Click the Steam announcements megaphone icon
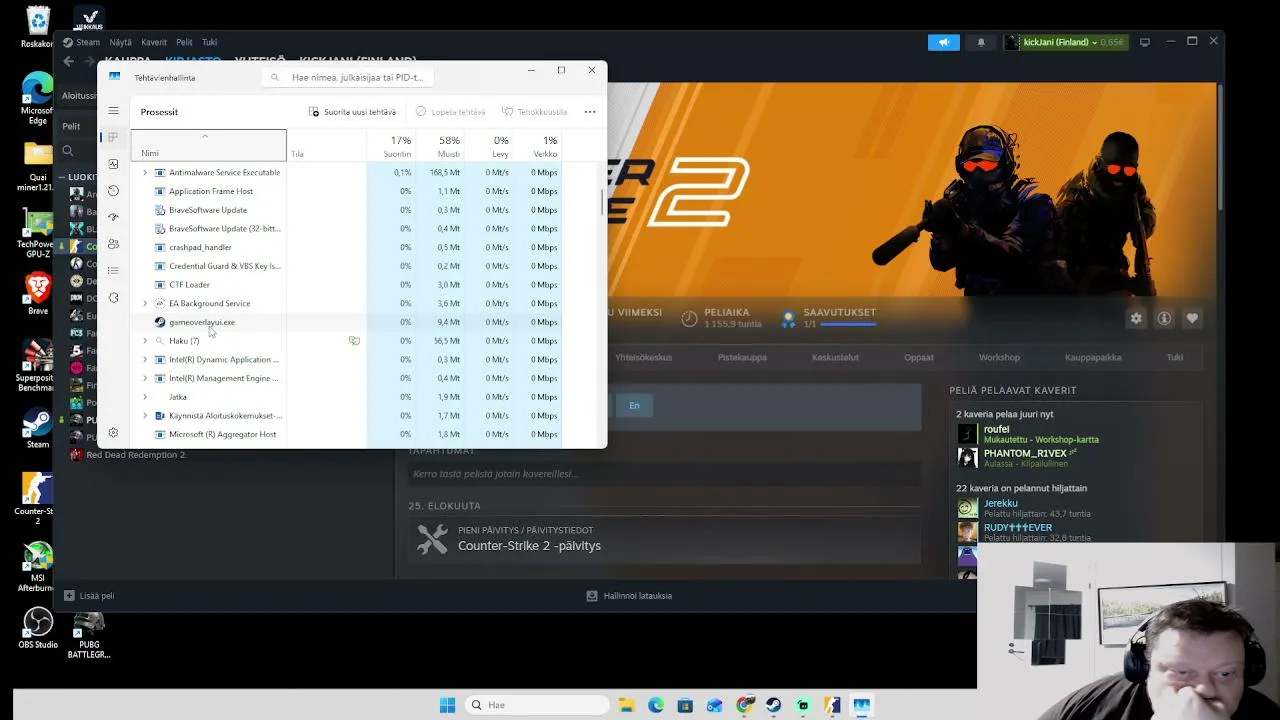This screenshot has width=1280, height=720. click(x=944, y=42)
